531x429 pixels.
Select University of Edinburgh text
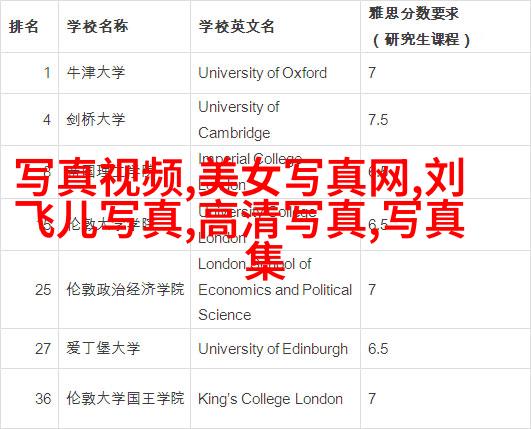click(x=273, y=349)
